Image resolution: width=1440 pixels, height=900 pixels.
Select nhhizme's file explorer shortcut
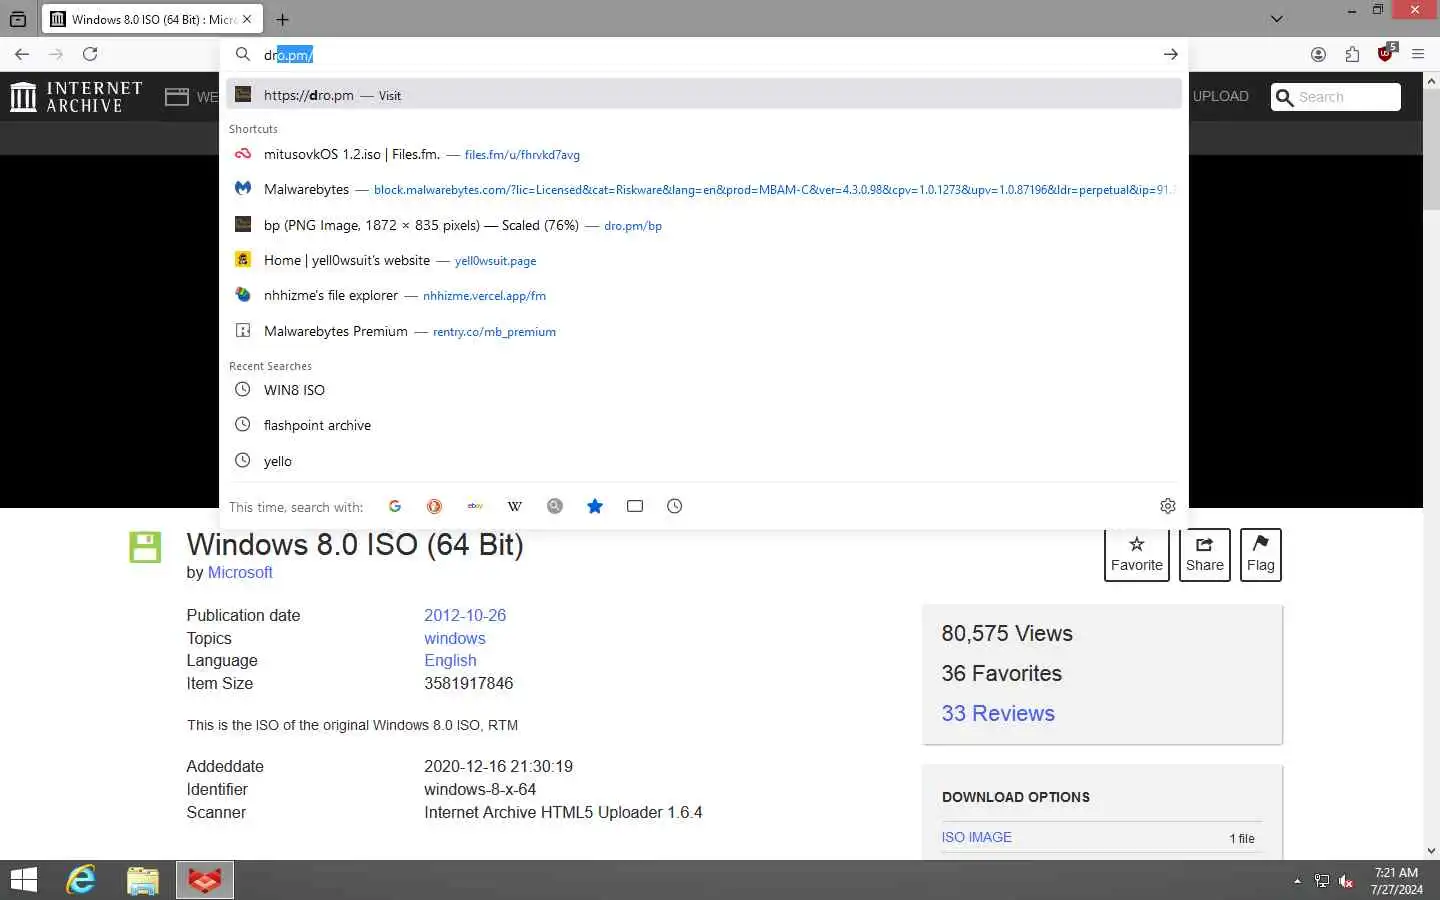point(704,295)
